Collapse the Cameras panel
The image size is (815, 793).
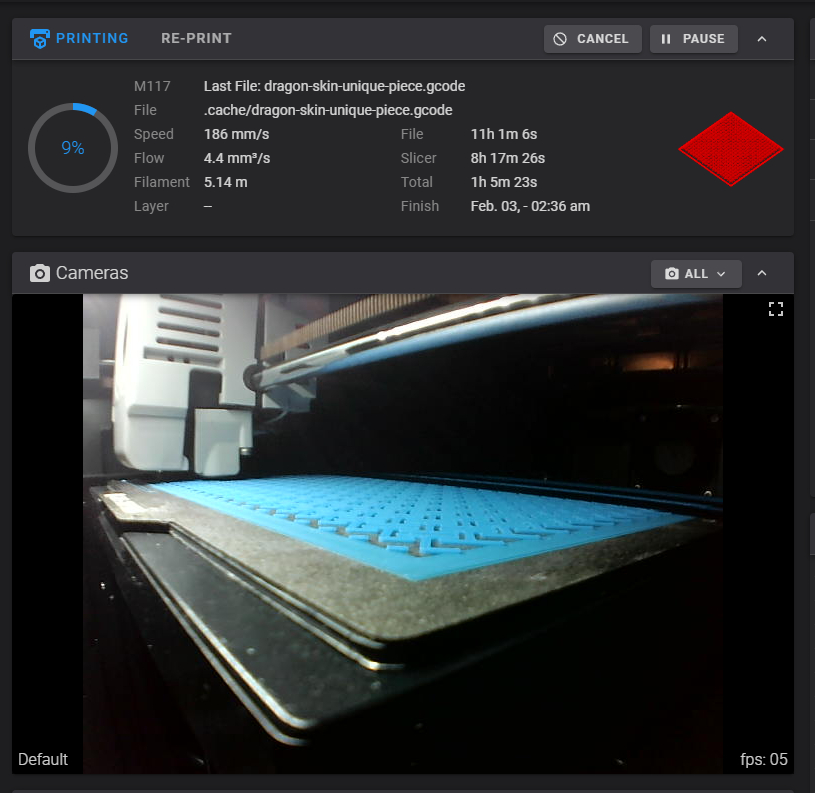(x=762, y=273)
